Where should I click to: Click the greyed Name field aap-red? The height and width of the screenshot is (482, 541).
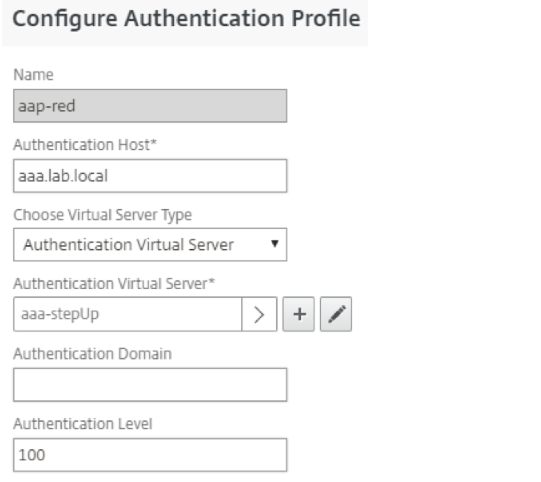[x=150, y=106]
